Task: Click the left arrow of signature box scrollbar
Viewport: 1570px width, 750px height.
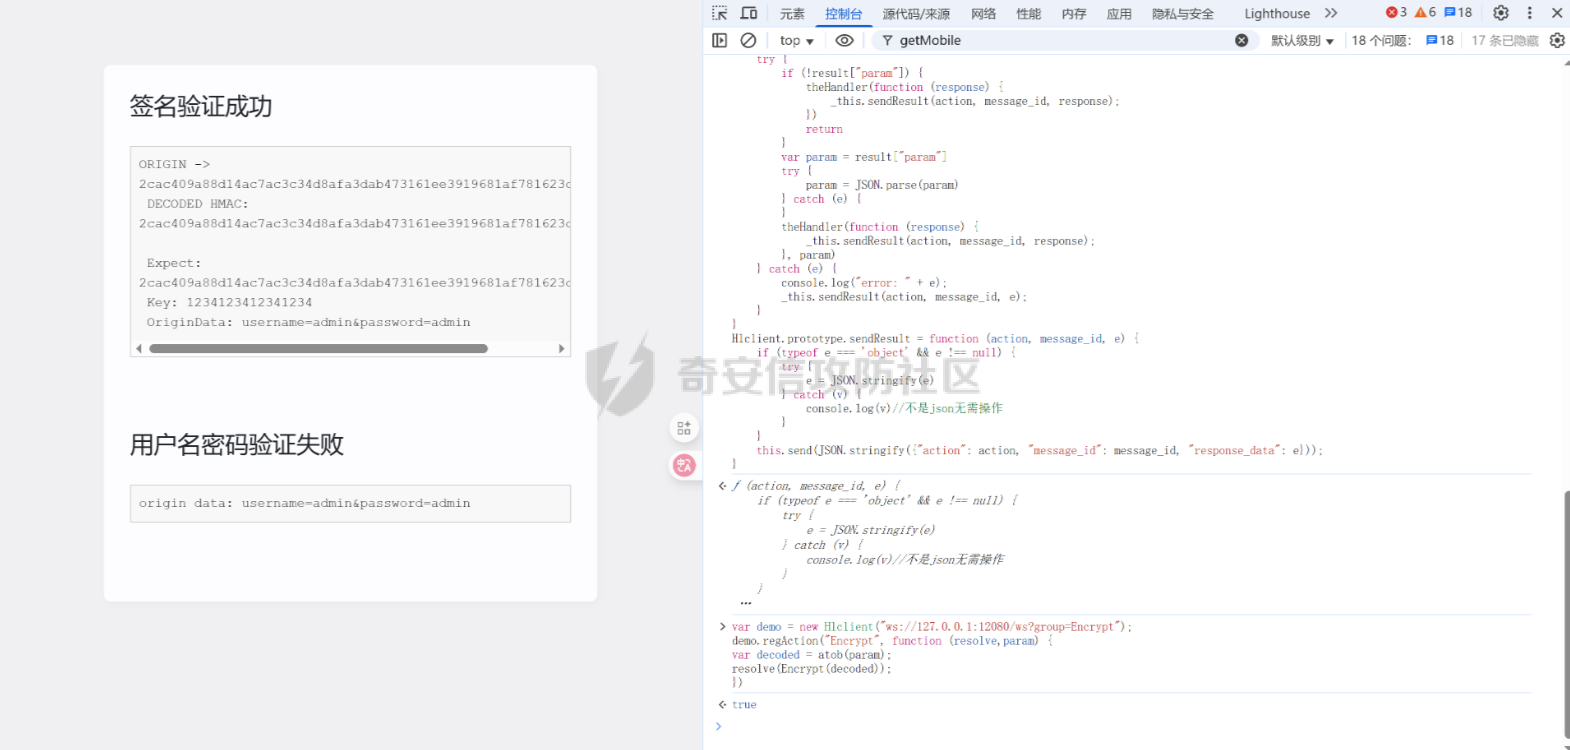Action: point(139,349)
